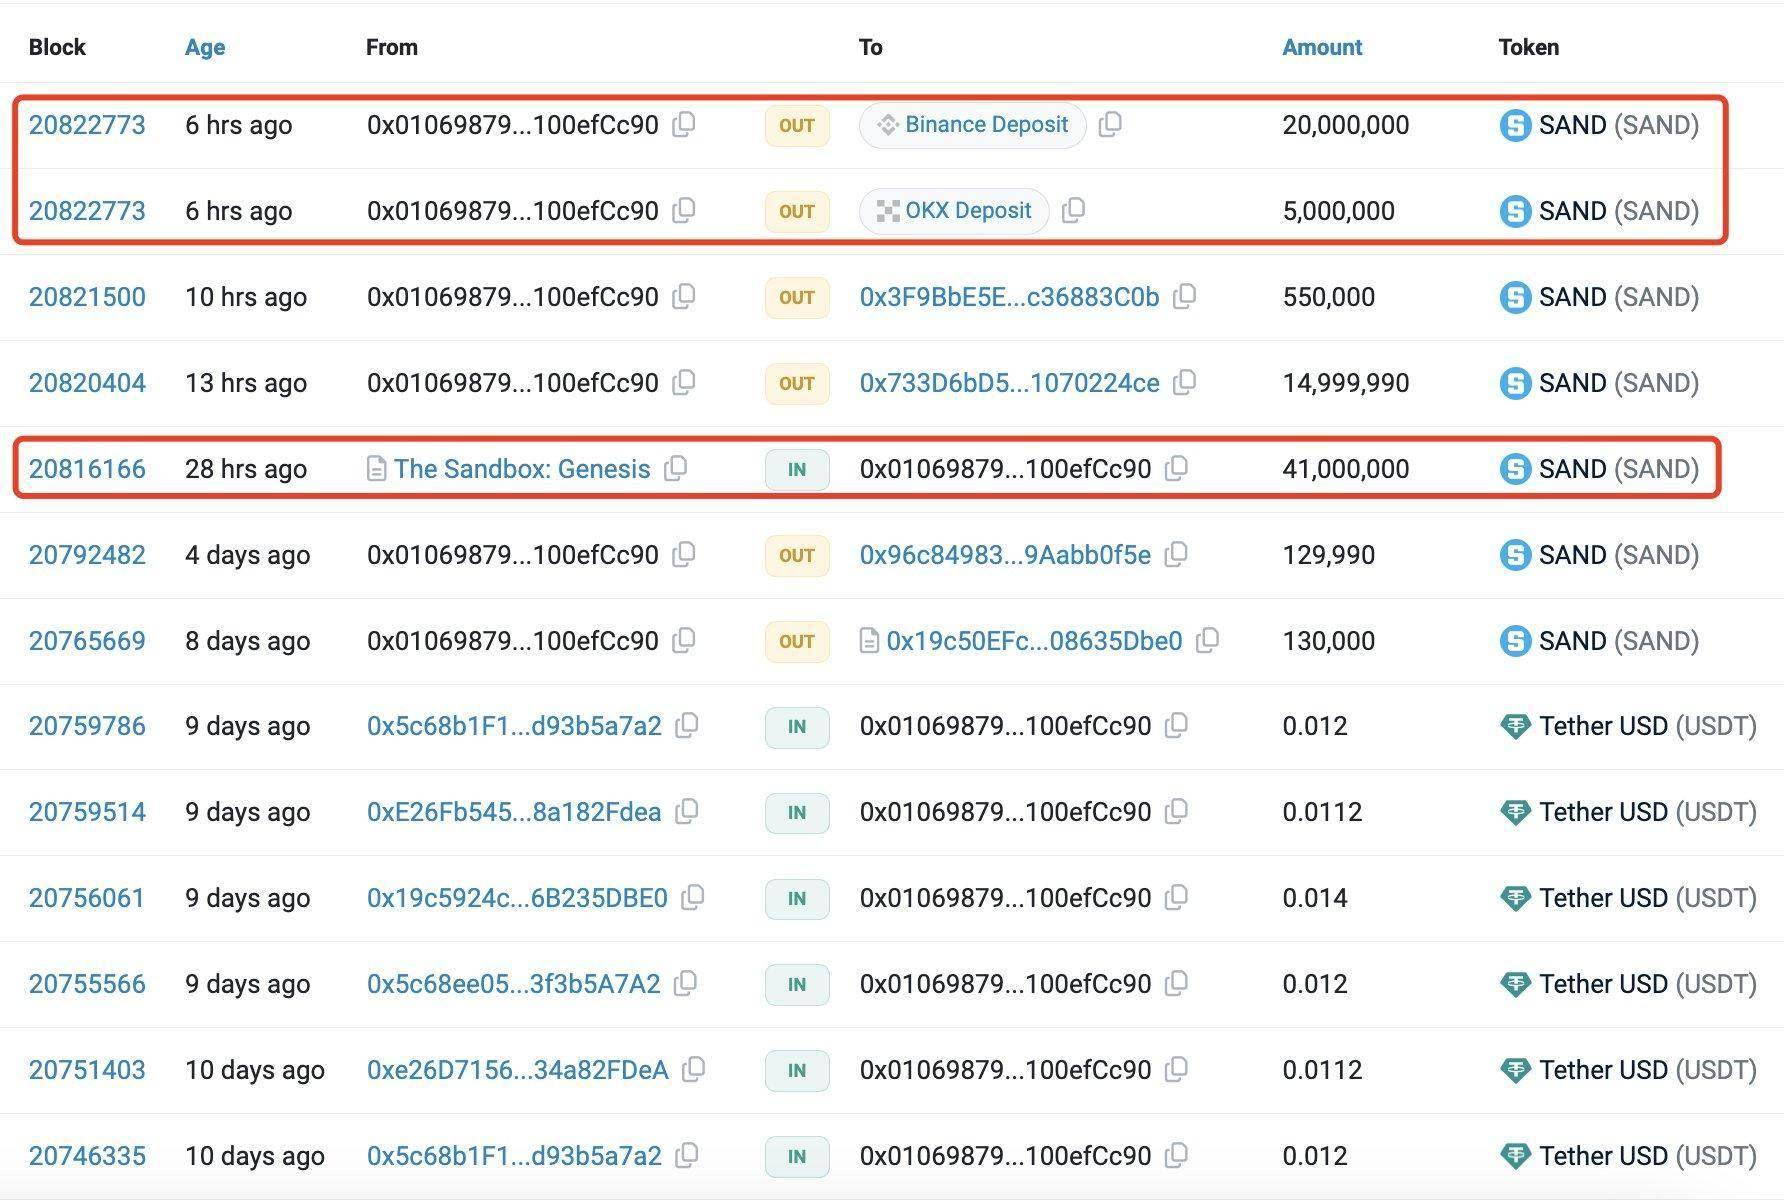Open the OKX Deposit address label

pos(967,211)
